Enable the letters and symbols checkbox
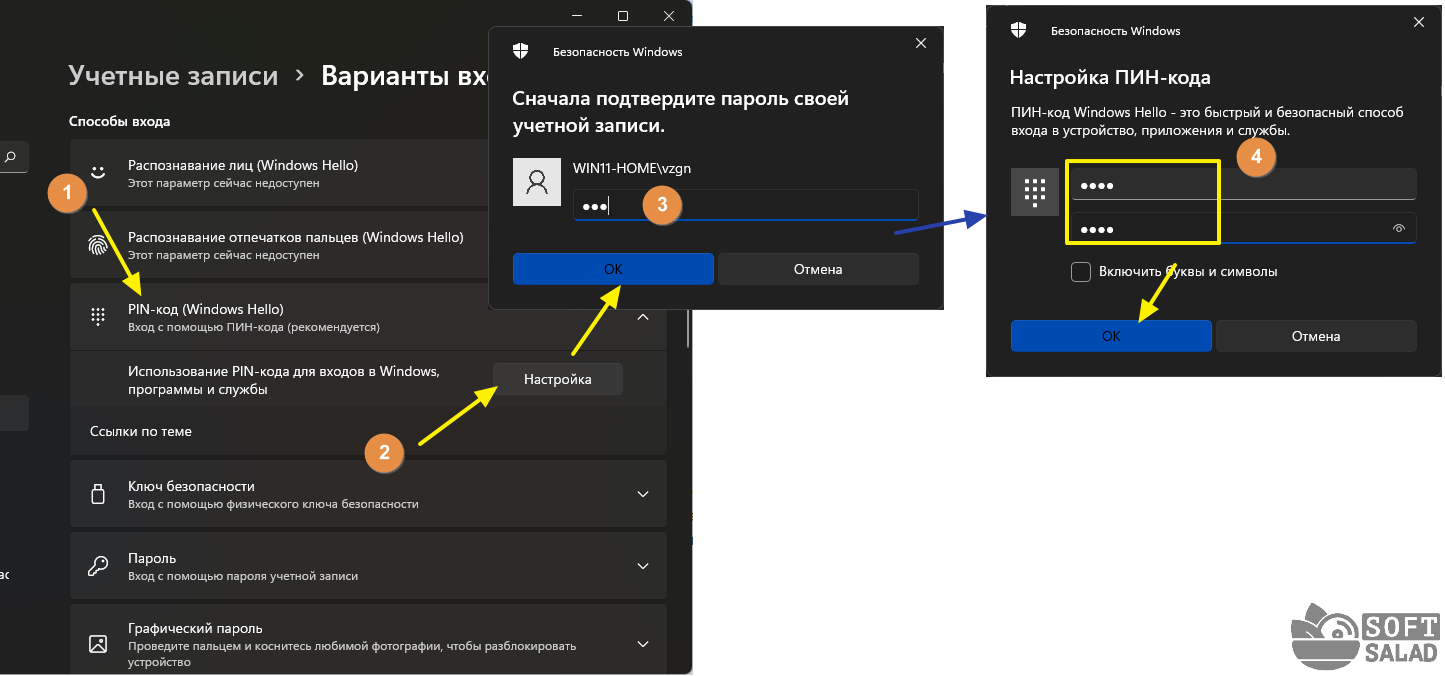 (x=1081, y=272)
